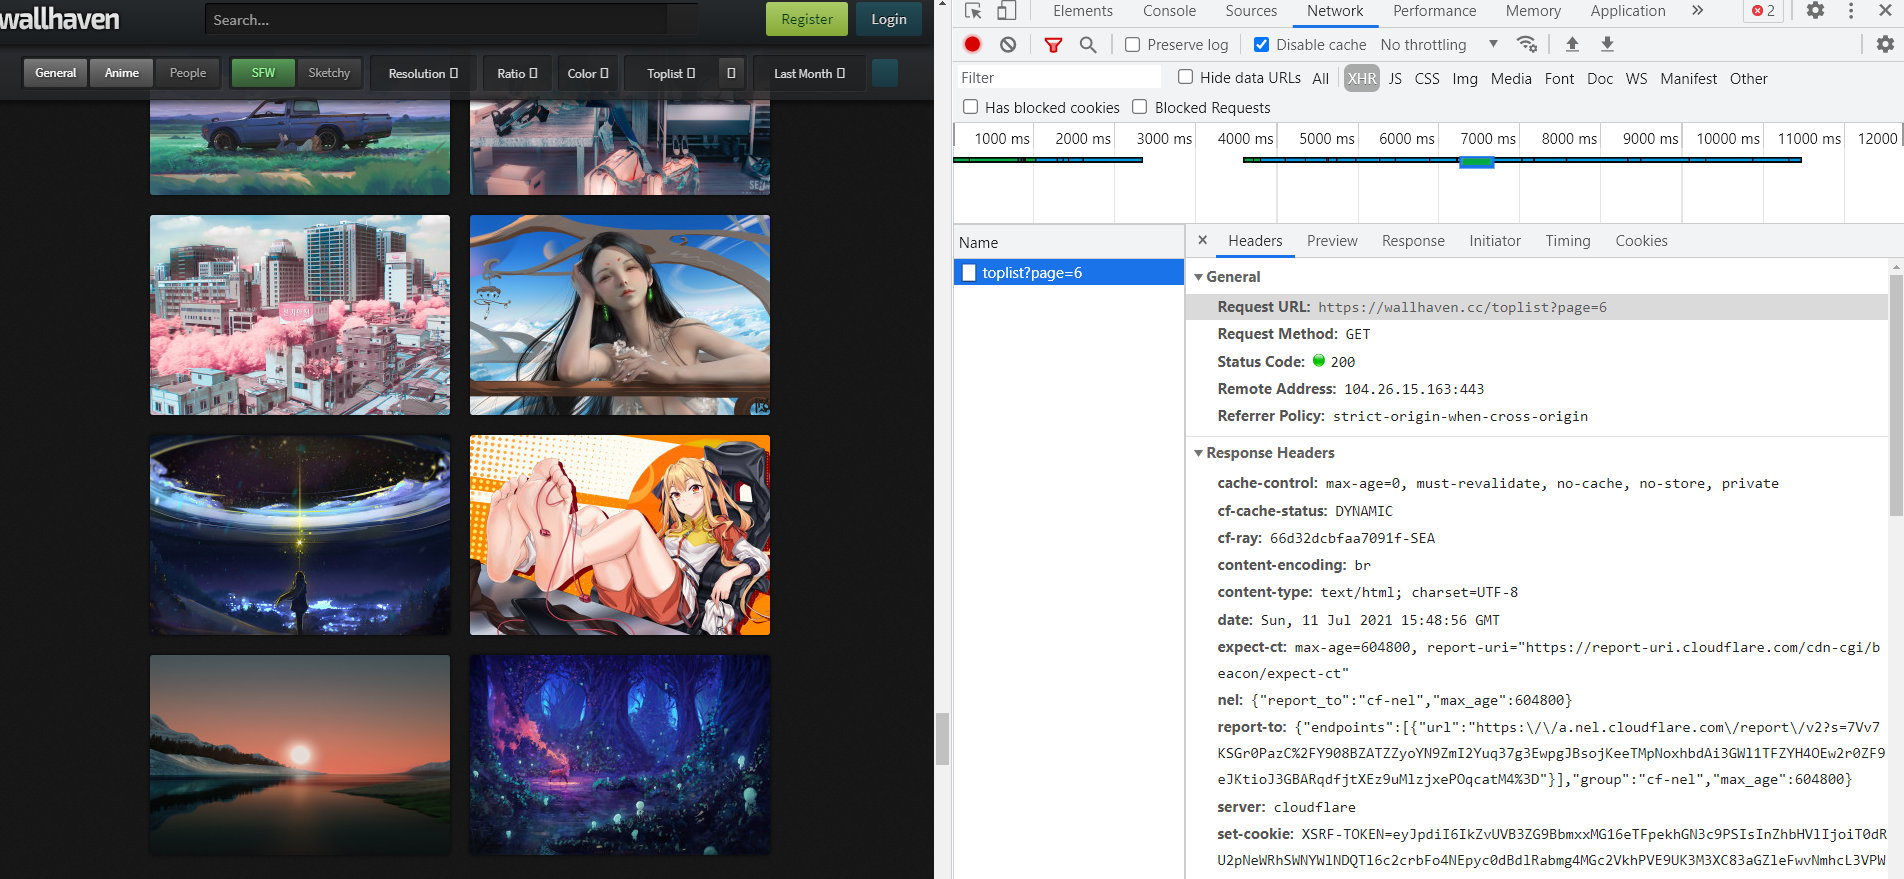
Task: Open the error count badge showing 2
Action: point(1763,11)
